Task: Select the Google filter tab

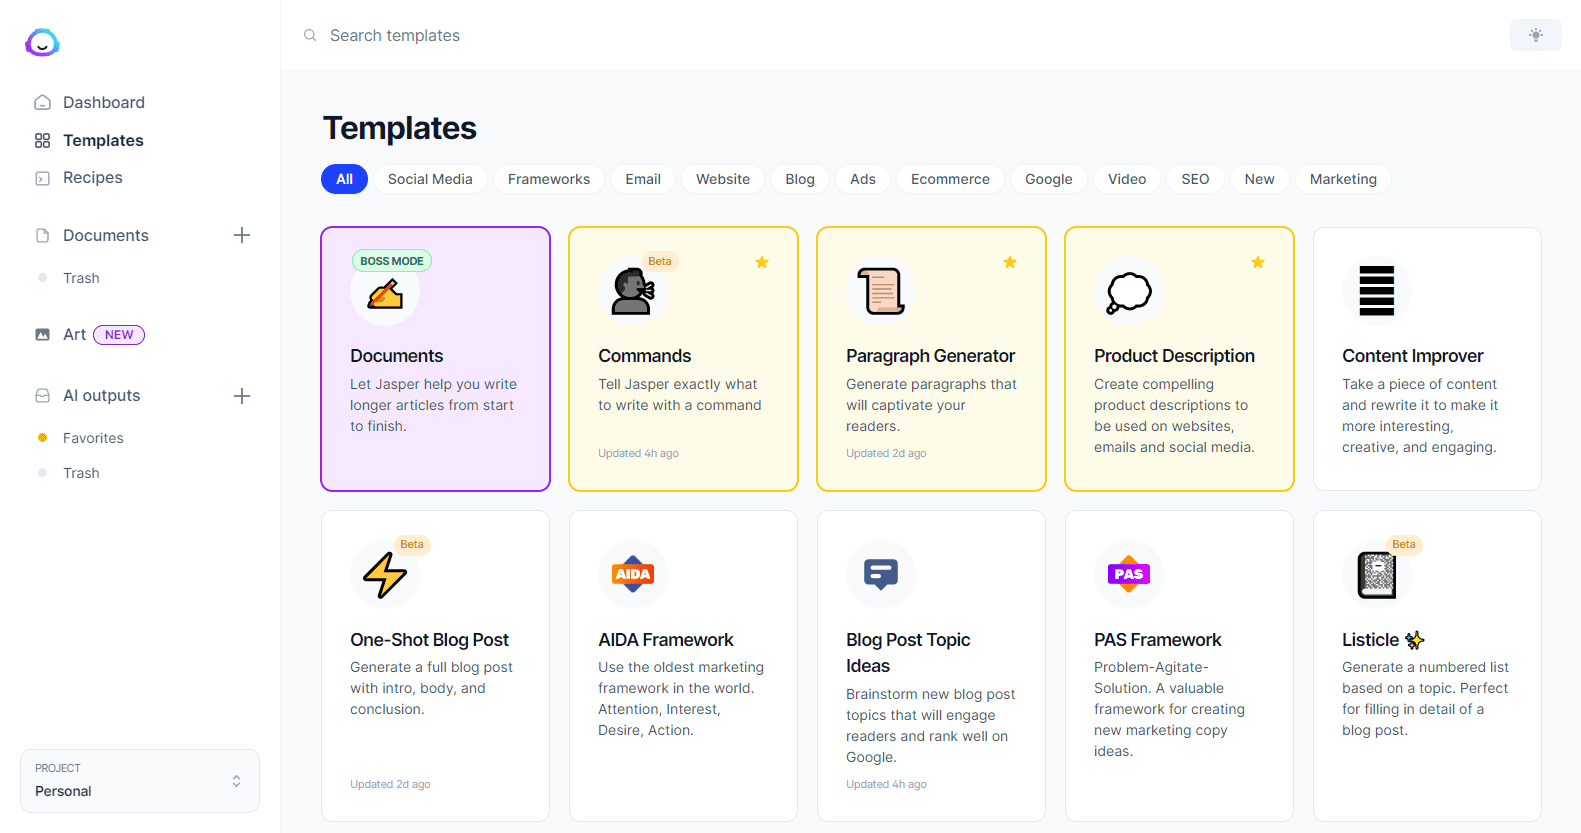Action: 1049,179
